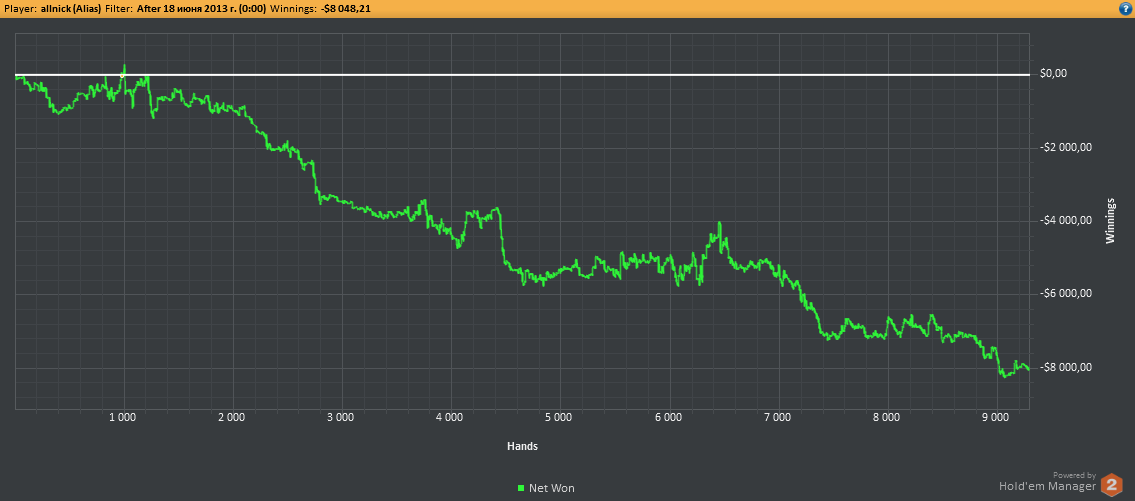Viewport: 1135px width, 501px height.
Task: Click the 1 000 hands axis tick
Action: [123, 416]
